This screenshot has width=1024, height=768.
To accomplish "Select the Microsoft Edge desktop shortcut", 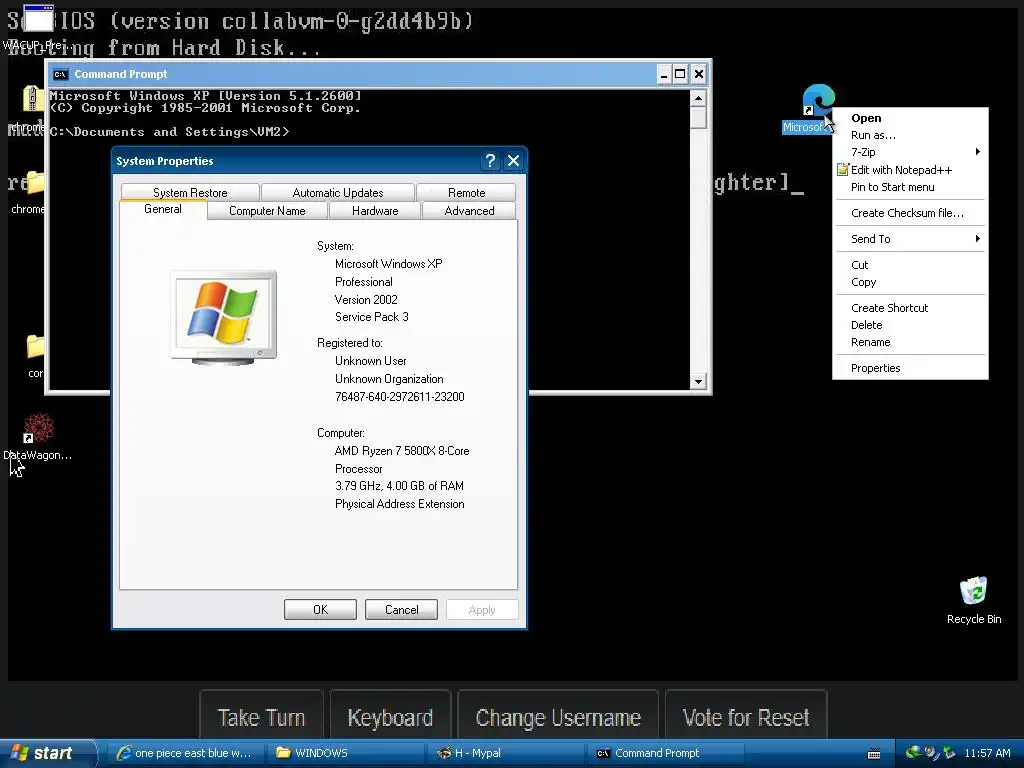I will 818,100.
